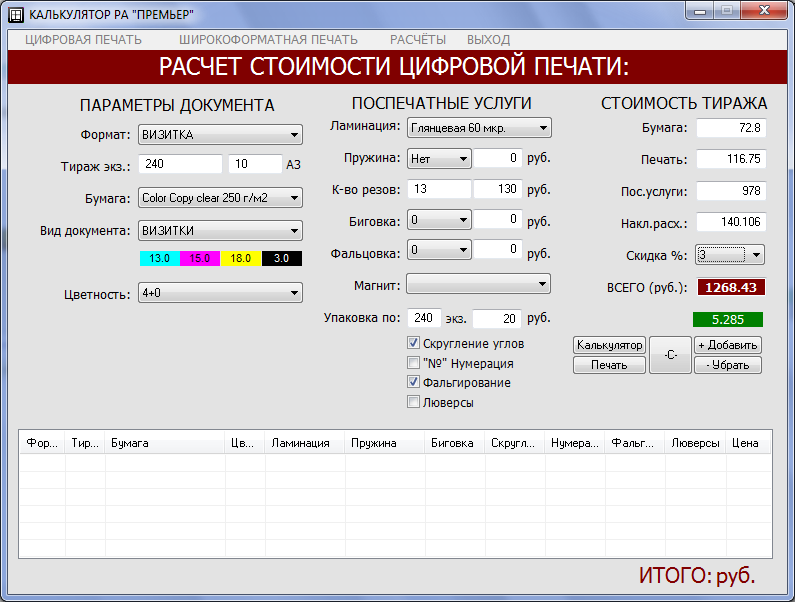Click the magenta 15.0 color swatch
The image size is (795, 602).
click(x=200, y=258)
